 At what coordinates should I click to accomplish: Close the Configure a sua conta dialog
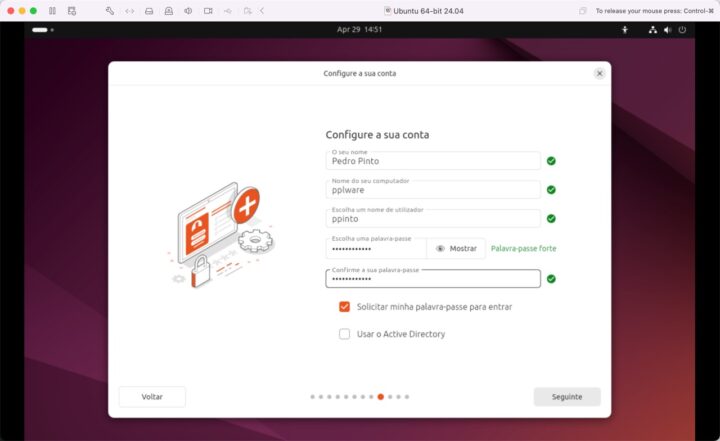pyautogui.click(x=599, y=73)
